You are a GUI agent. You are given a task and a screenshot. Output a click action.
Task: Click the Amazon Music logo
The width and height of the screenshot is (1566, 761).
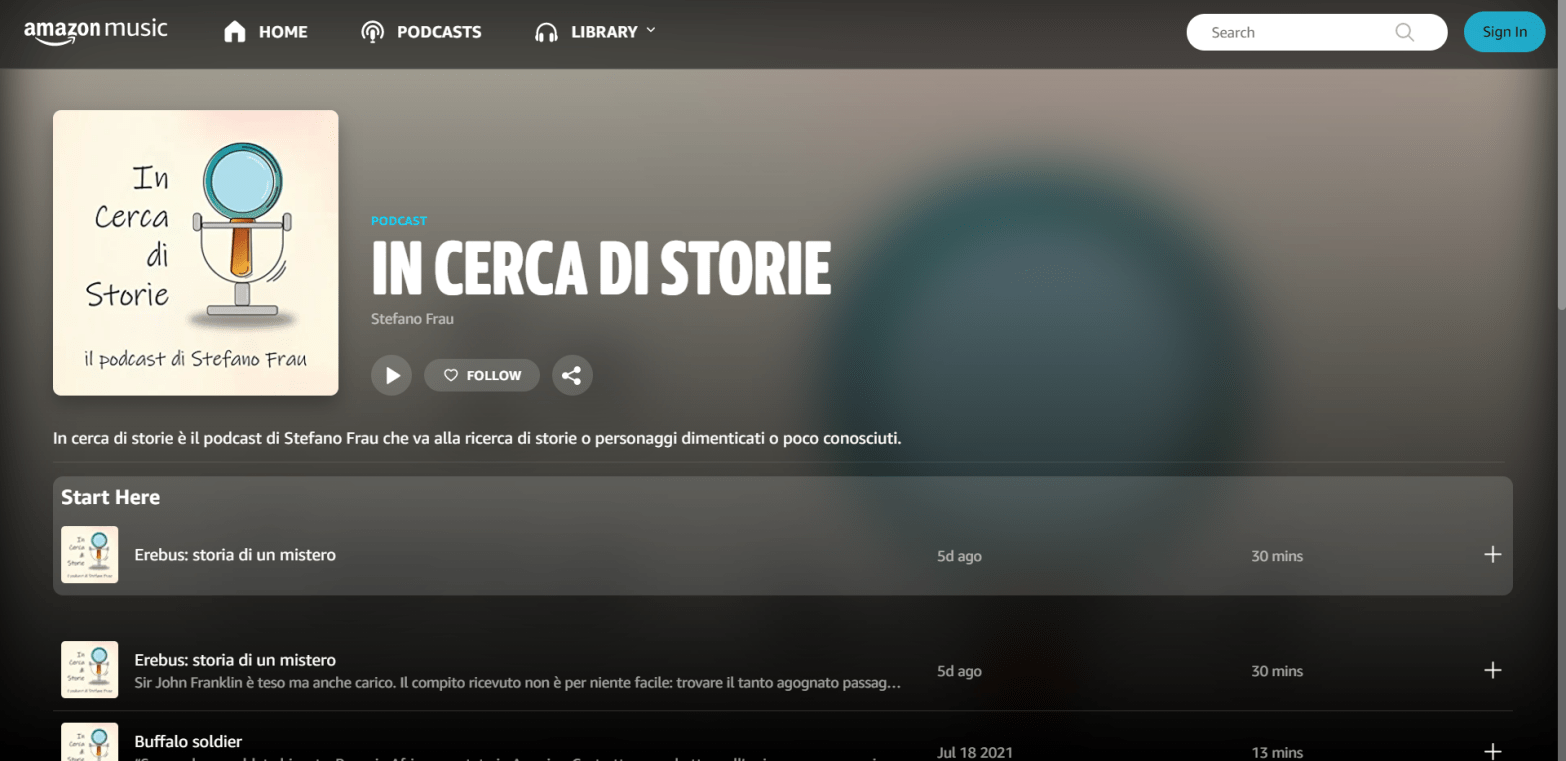pos(96,32)
